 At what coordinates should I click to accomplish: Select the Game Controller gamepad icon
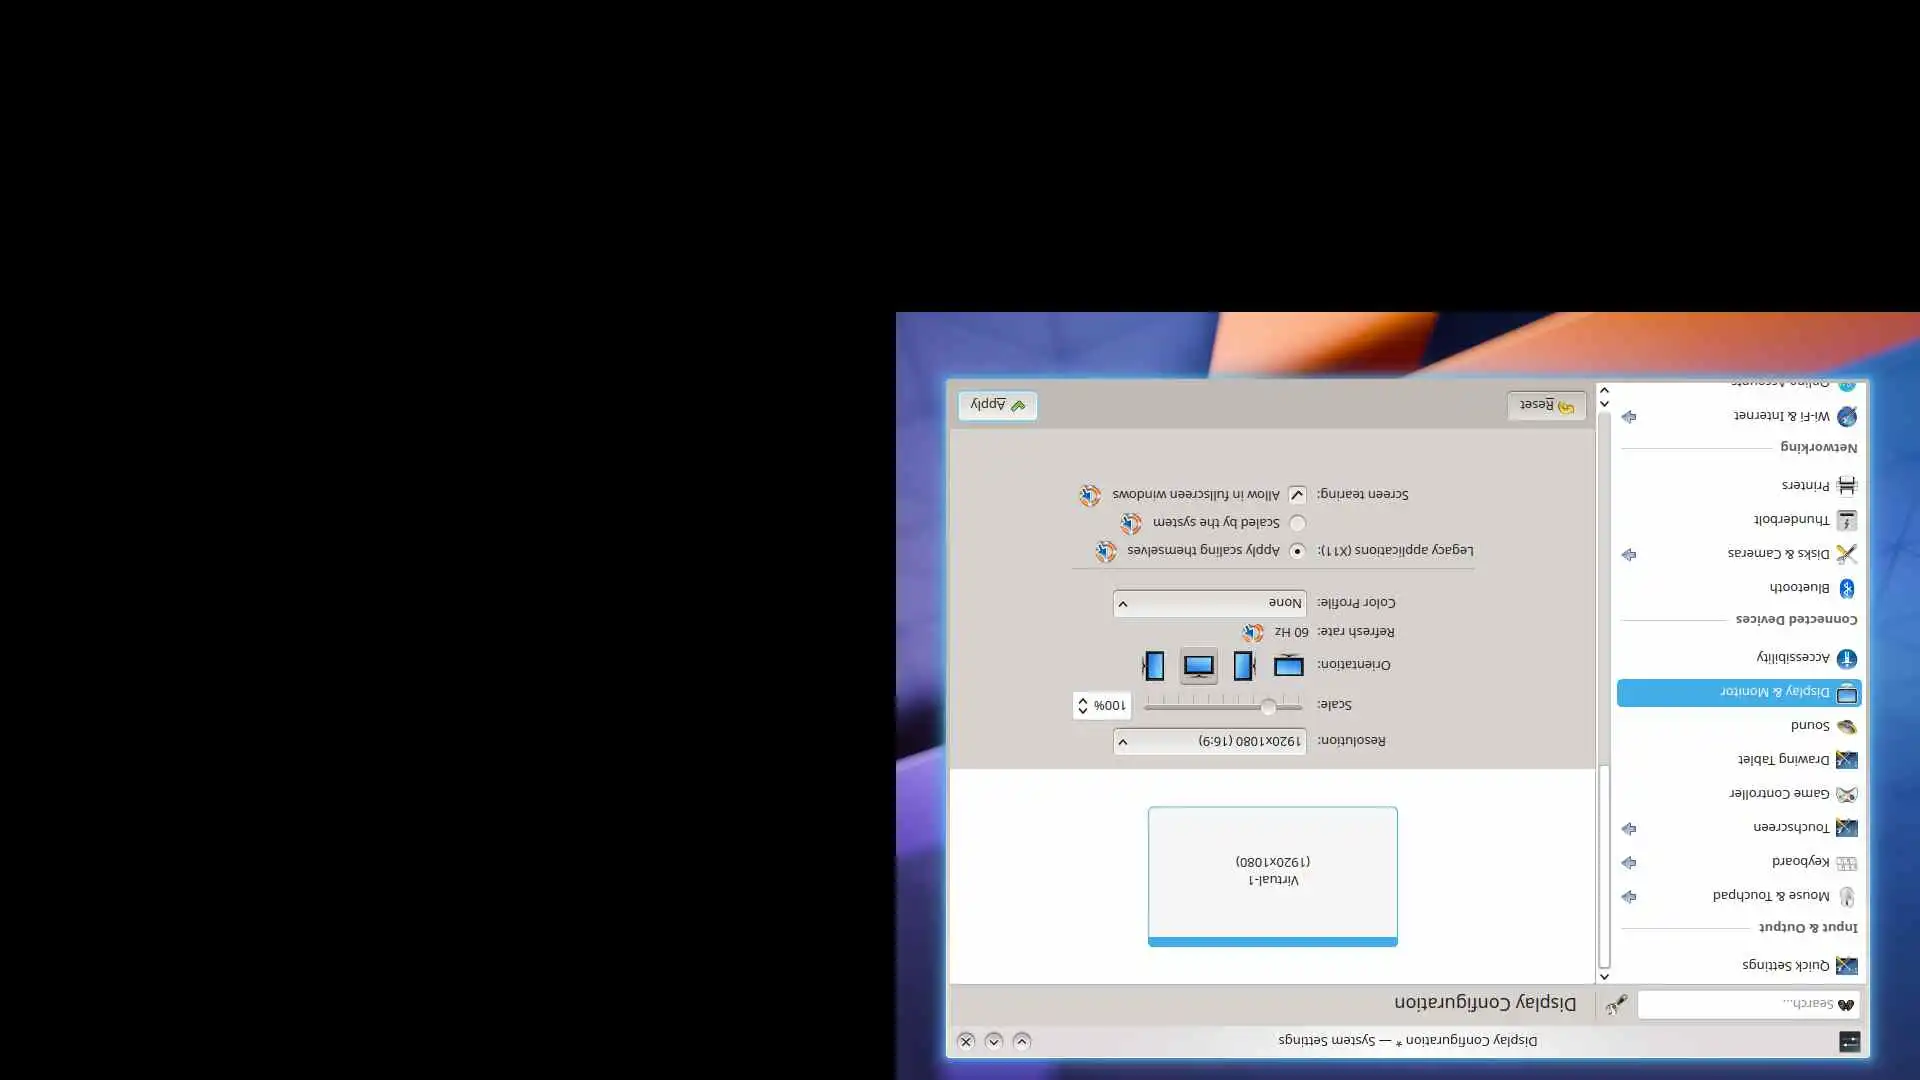[1846, 794]
